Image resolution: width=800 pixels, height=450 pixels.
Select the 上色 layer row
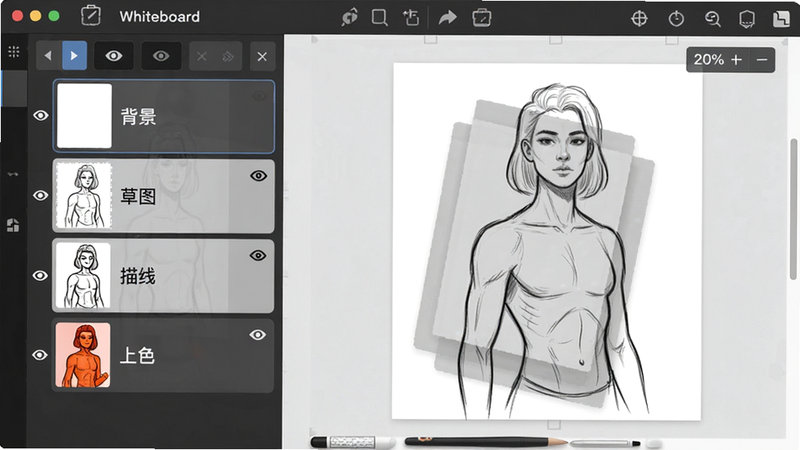tap(163, 355)
